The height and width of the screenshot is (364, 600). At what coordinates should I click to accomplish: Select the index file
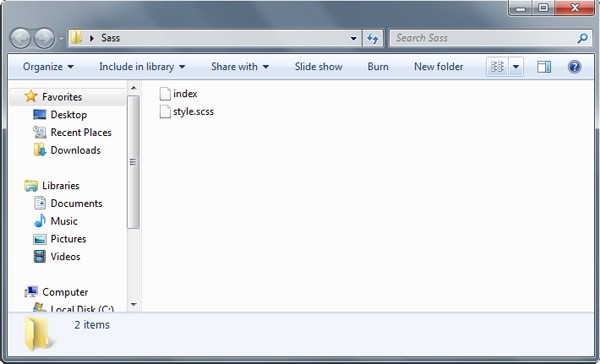coord(178,94)
